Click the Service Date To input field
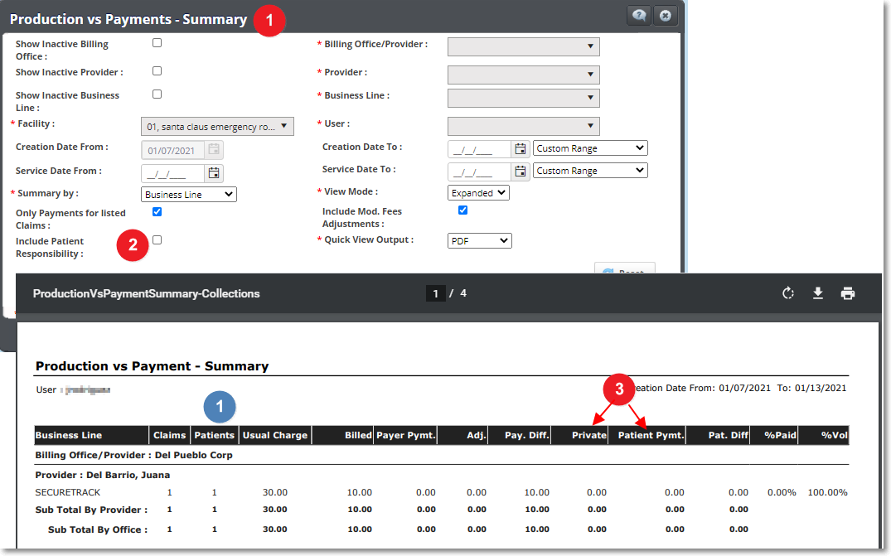This screenshot has width=891, height=556. coord(479,171)
